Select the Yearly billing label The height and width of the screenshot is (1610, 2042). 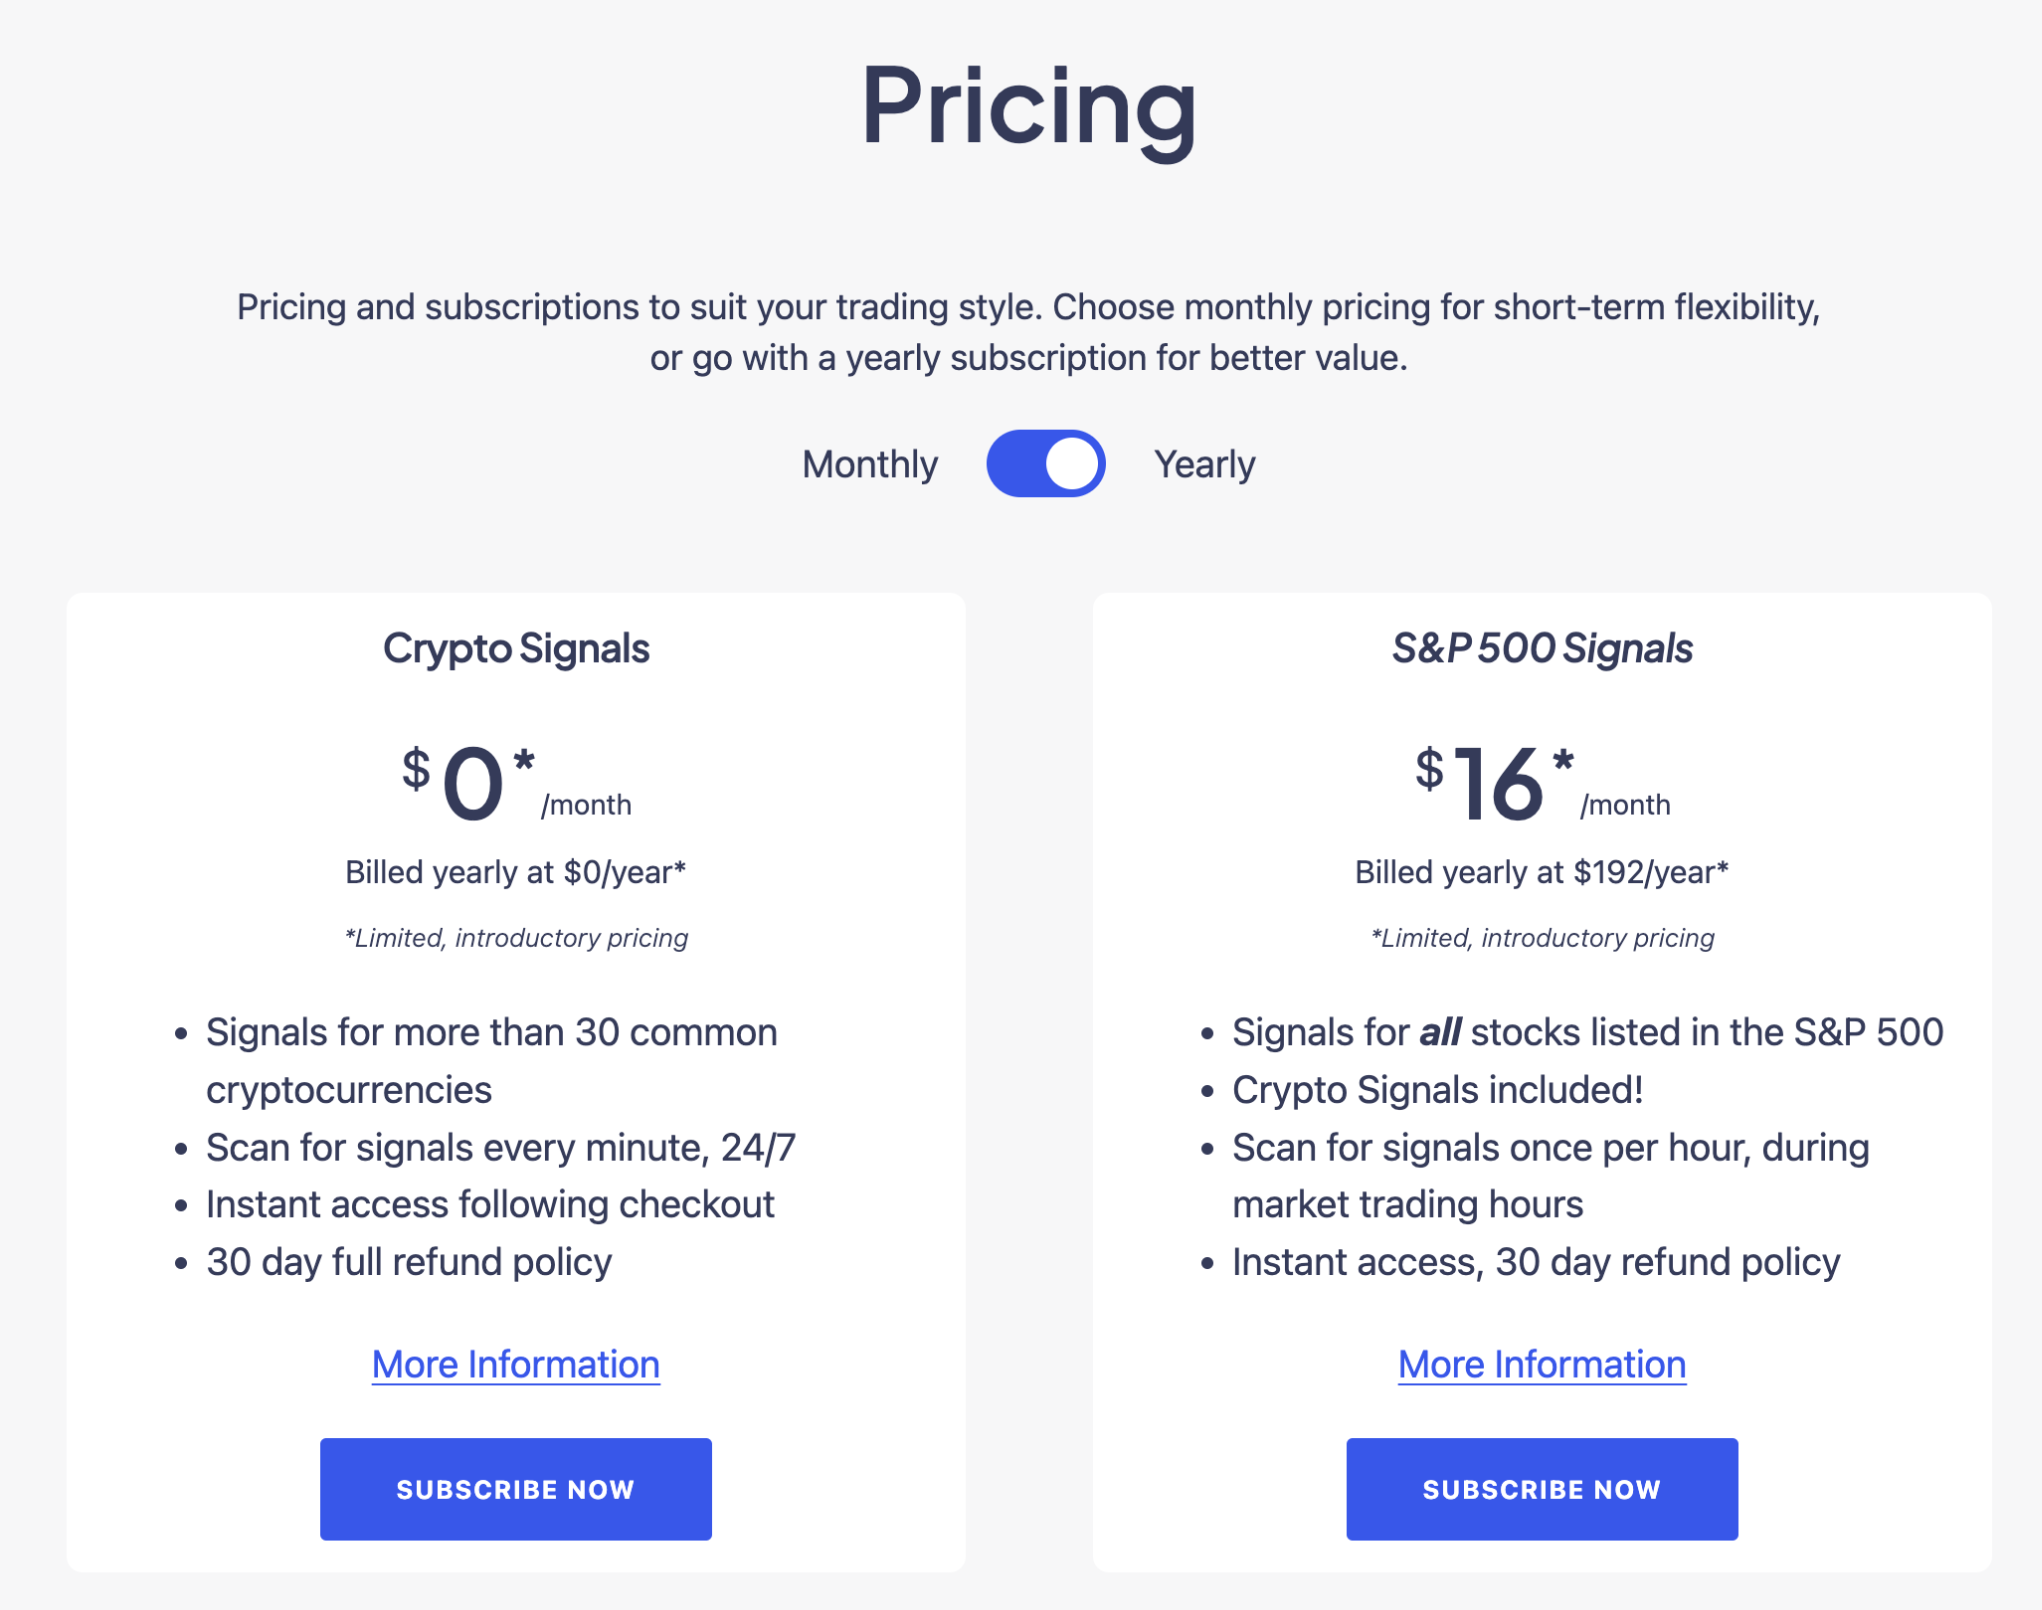(1204, 465)
